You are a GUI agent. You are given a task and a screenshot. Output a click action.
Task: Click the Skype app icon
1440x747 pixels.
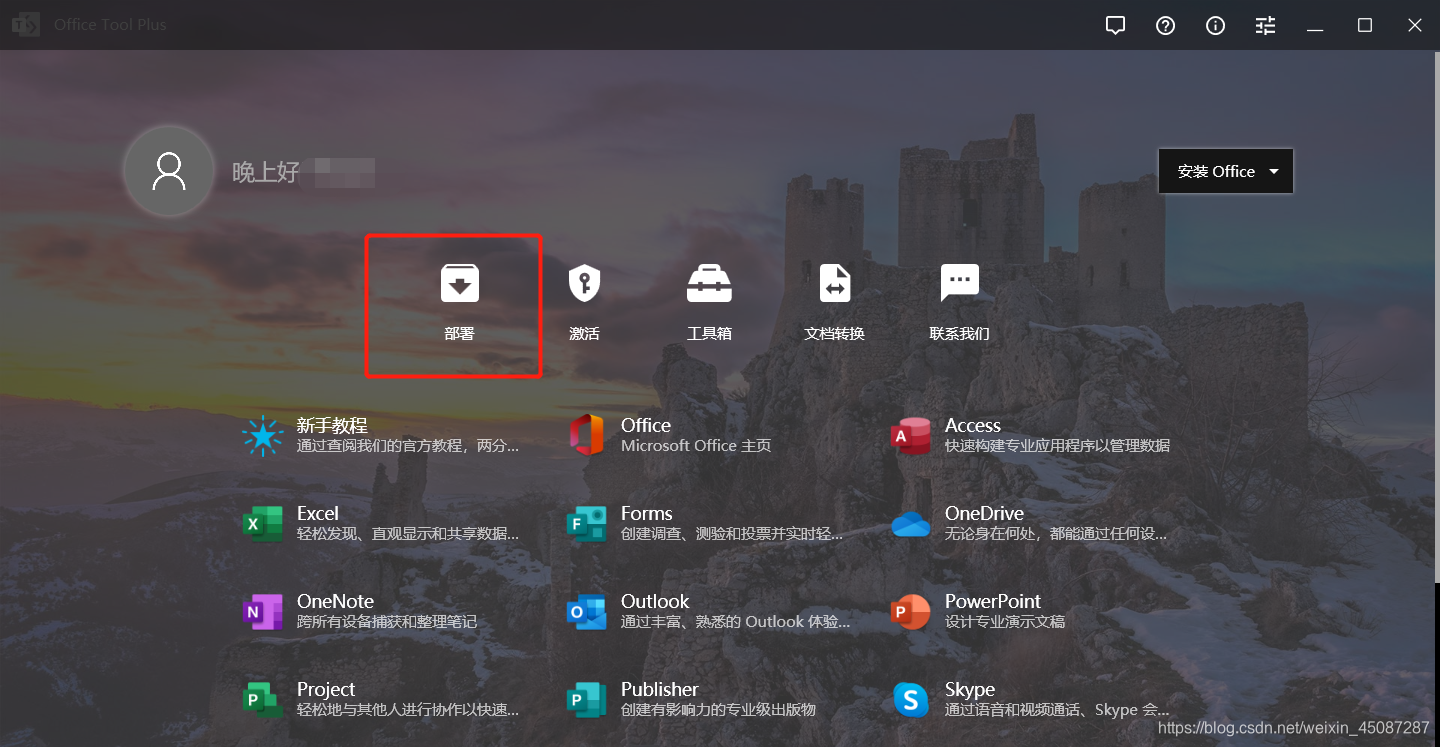click(x=911, y=700)
